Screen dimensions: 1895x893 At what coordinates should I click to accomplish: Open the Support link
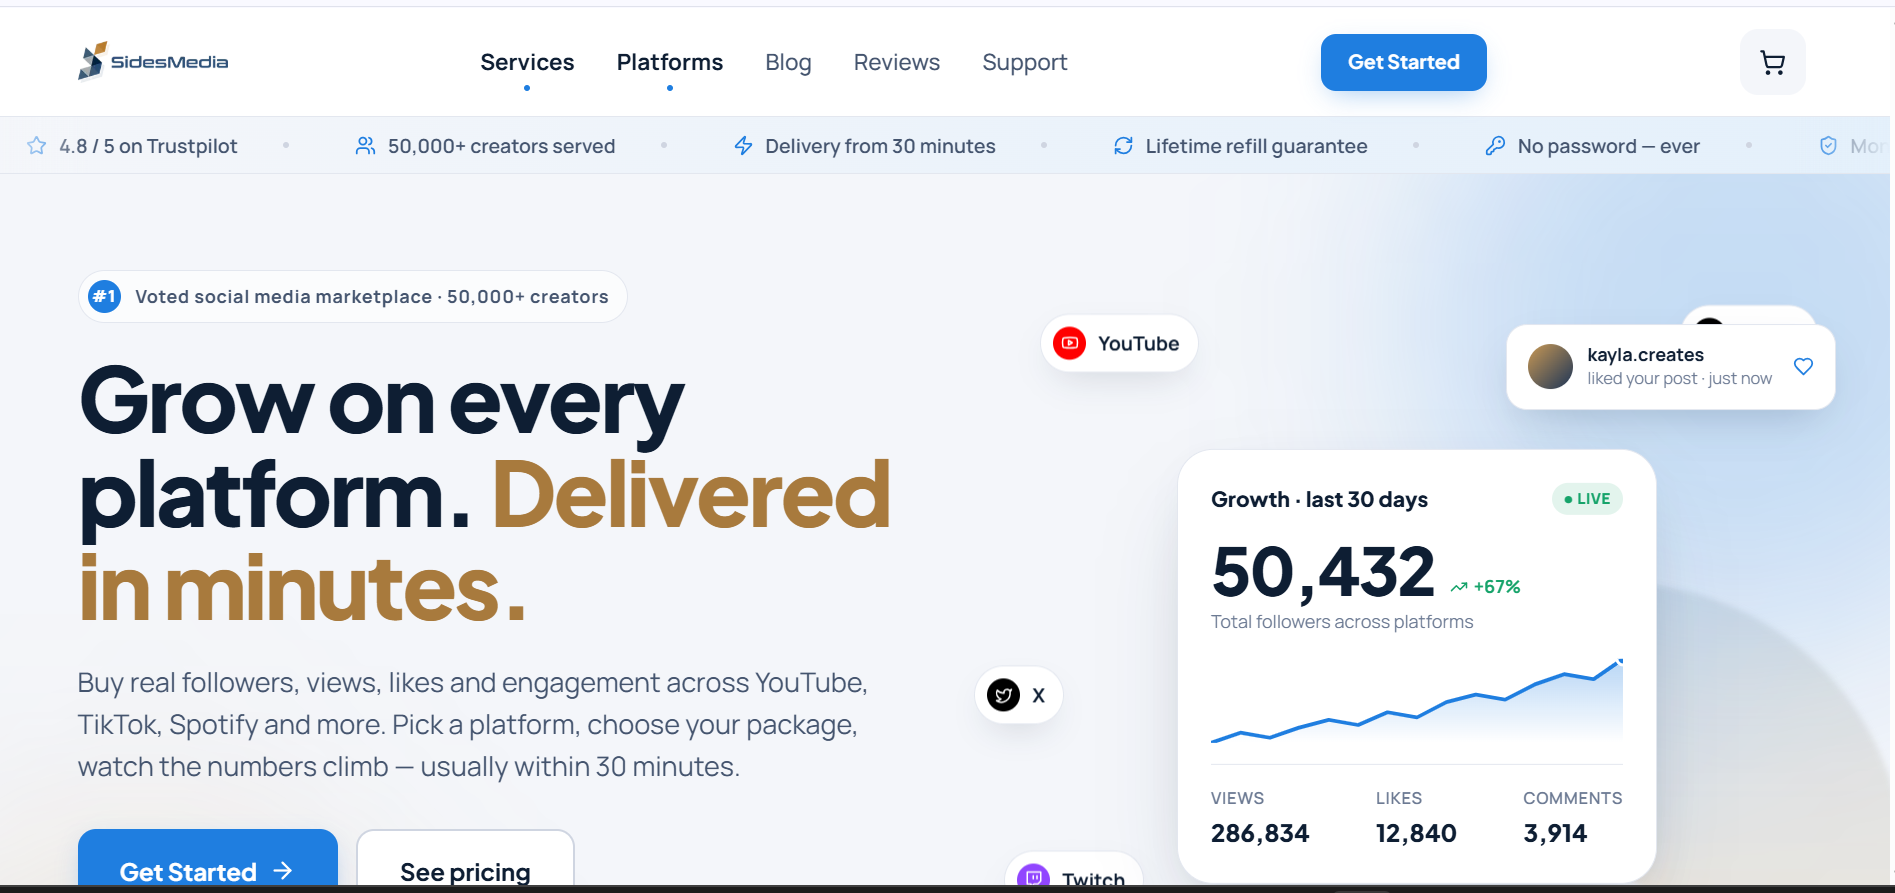pyautogui.click(x=1025, y=62)
